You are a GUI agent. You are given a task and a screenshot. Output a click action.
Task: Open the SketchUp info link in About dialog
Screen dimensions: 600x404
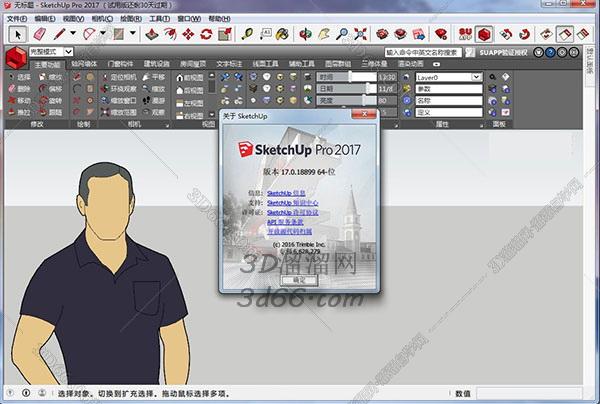click(x=286, y=193)
